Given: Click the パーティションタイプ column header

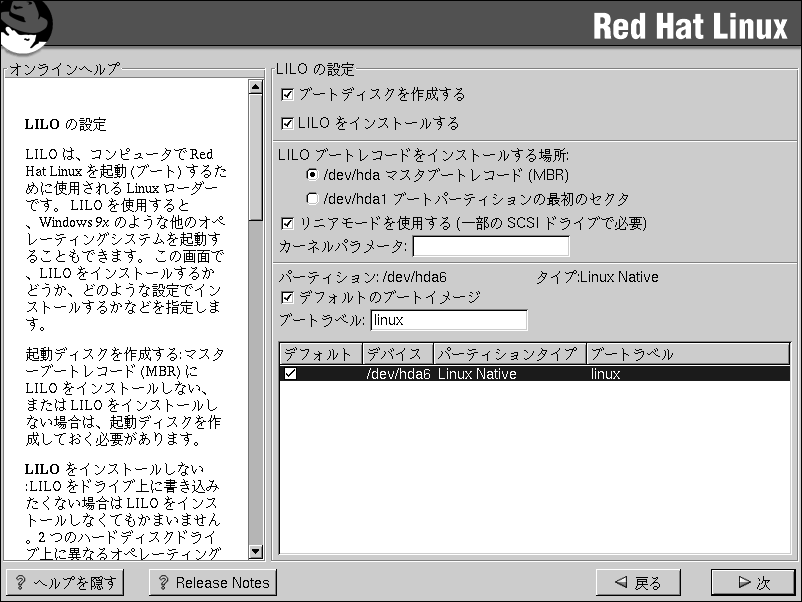Looking at the screenshot, I should click(509, 355).
